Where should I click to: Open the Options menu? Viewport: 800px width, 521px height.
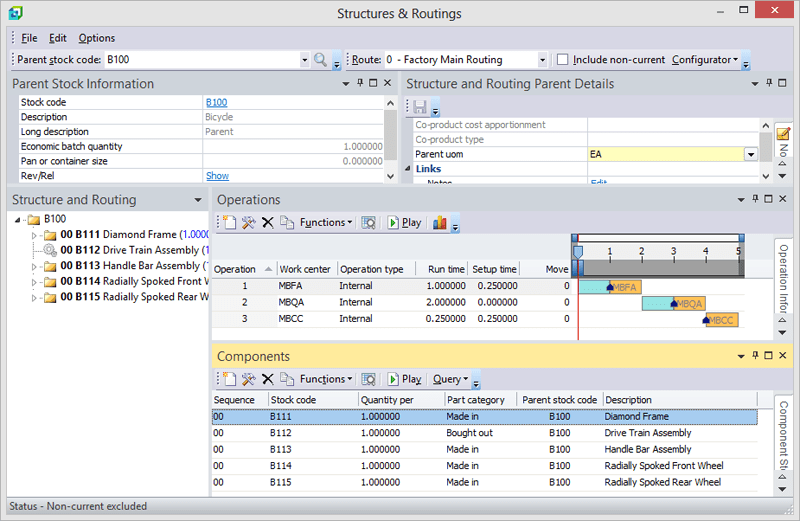[x=97, y=38]
